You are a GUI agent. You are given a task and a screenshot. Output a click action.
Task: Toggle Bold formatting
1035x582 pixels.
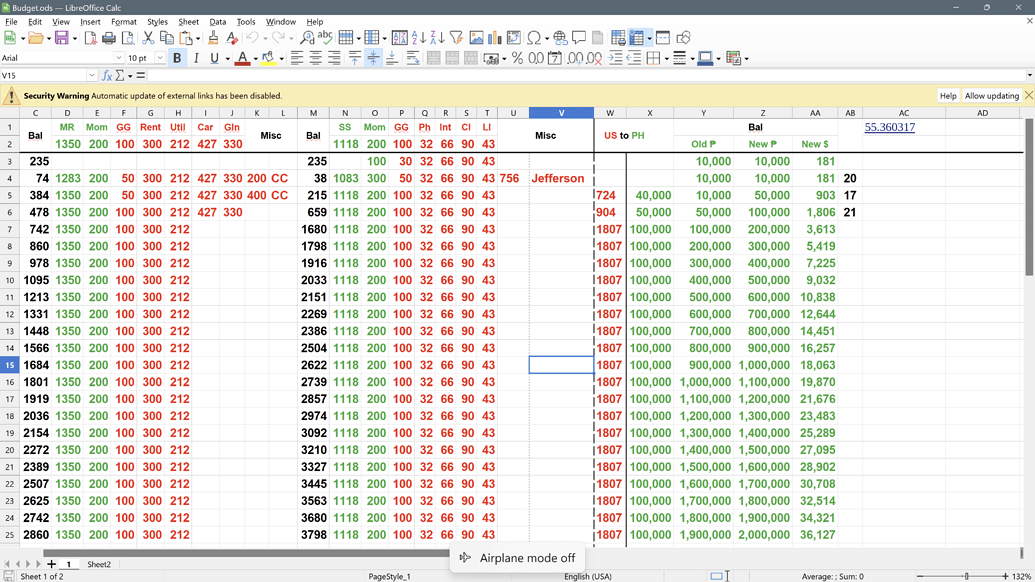tap(177, 59)
